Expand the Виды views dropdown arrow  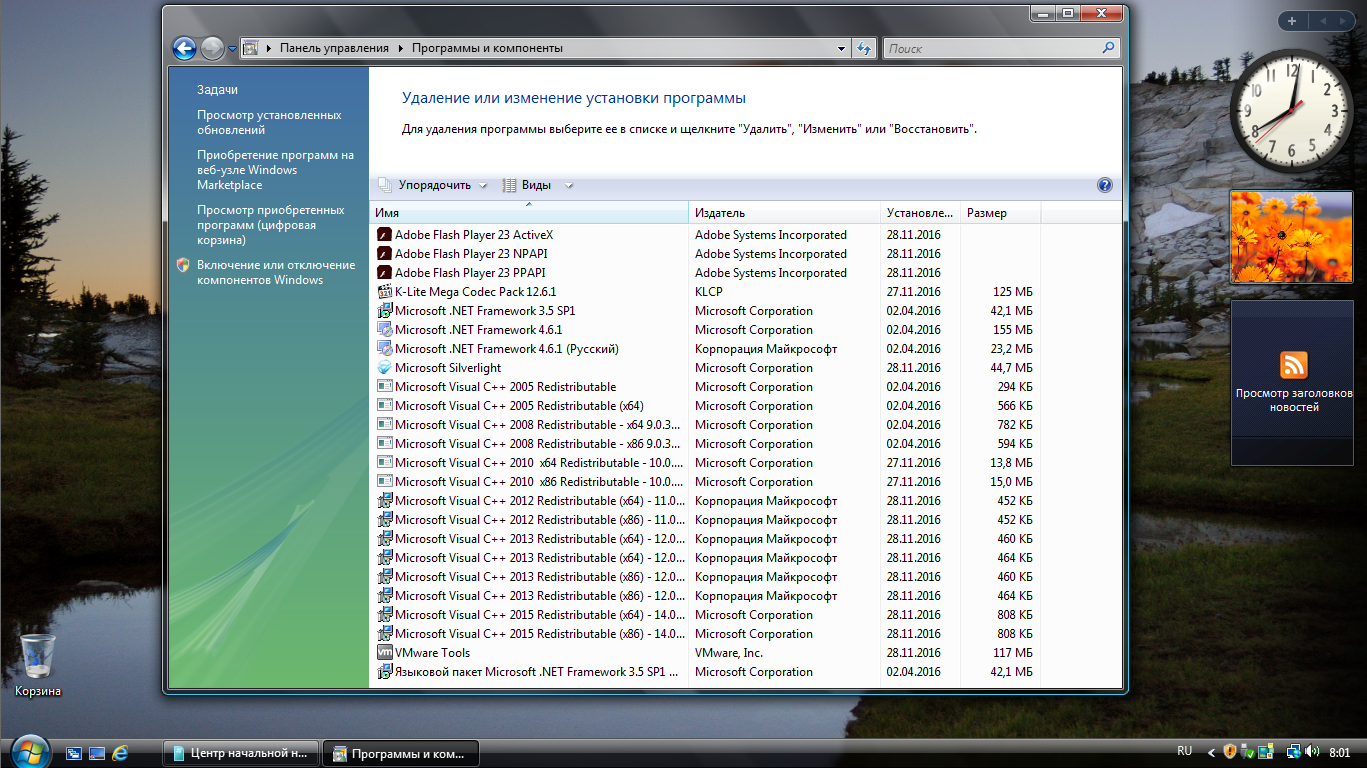[x=569, y=185]
